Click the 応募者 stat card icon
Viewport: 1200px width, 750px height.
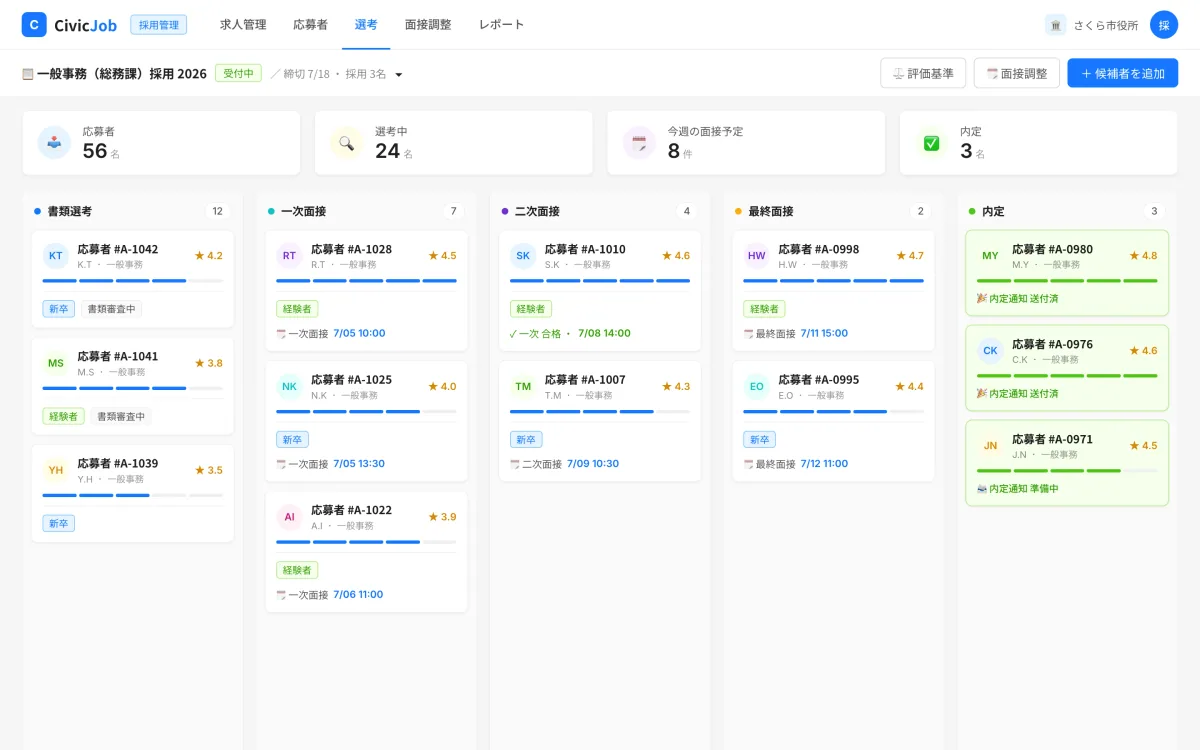coord(54,143)
